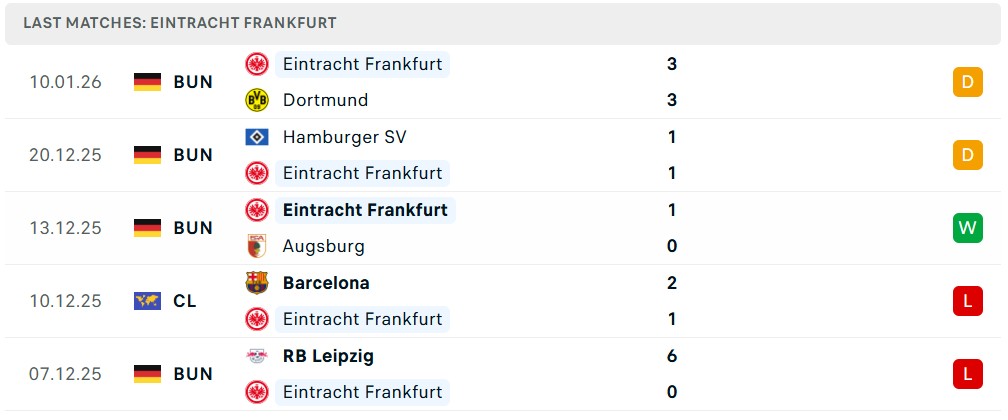Image resolution: width=1008 pixels, height=420 pixels.
Task: Click German flag on the 10.01.26 match
Action: [x=147, y=82]
